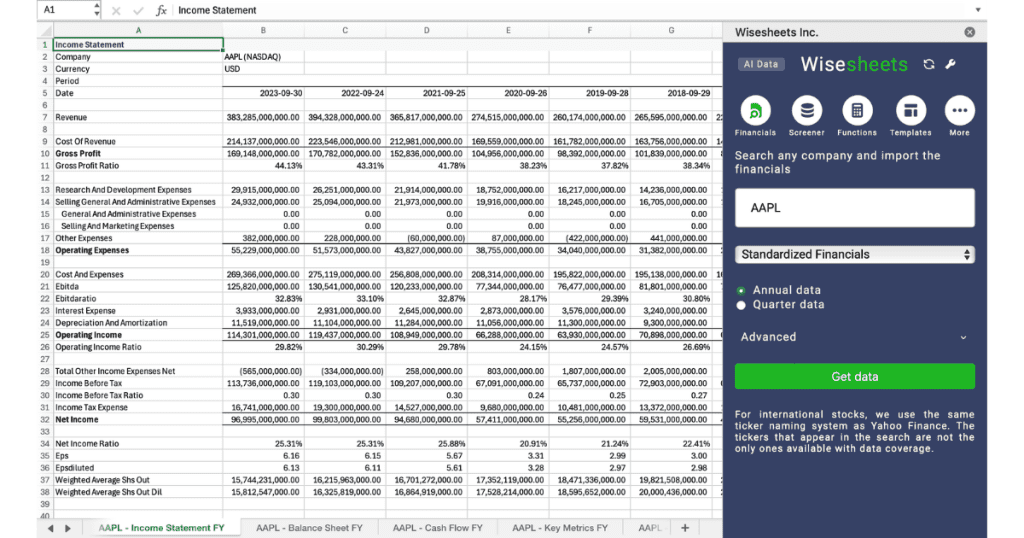This screenshot has height=538, width=1024.
Task: Open the wrench settings icon
Action: 950,64
